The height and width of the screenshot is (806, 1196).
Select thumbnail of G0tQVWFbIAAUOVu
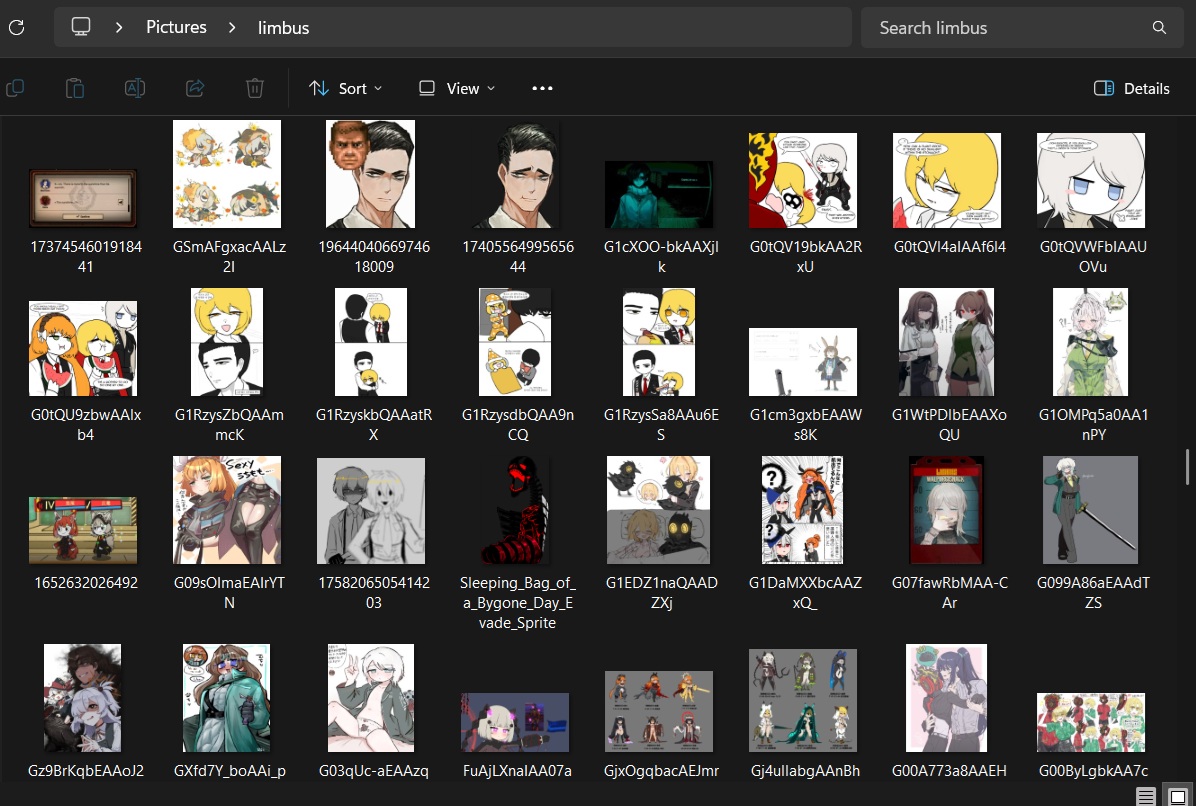pyautogui.click(x=1091, y=180)
